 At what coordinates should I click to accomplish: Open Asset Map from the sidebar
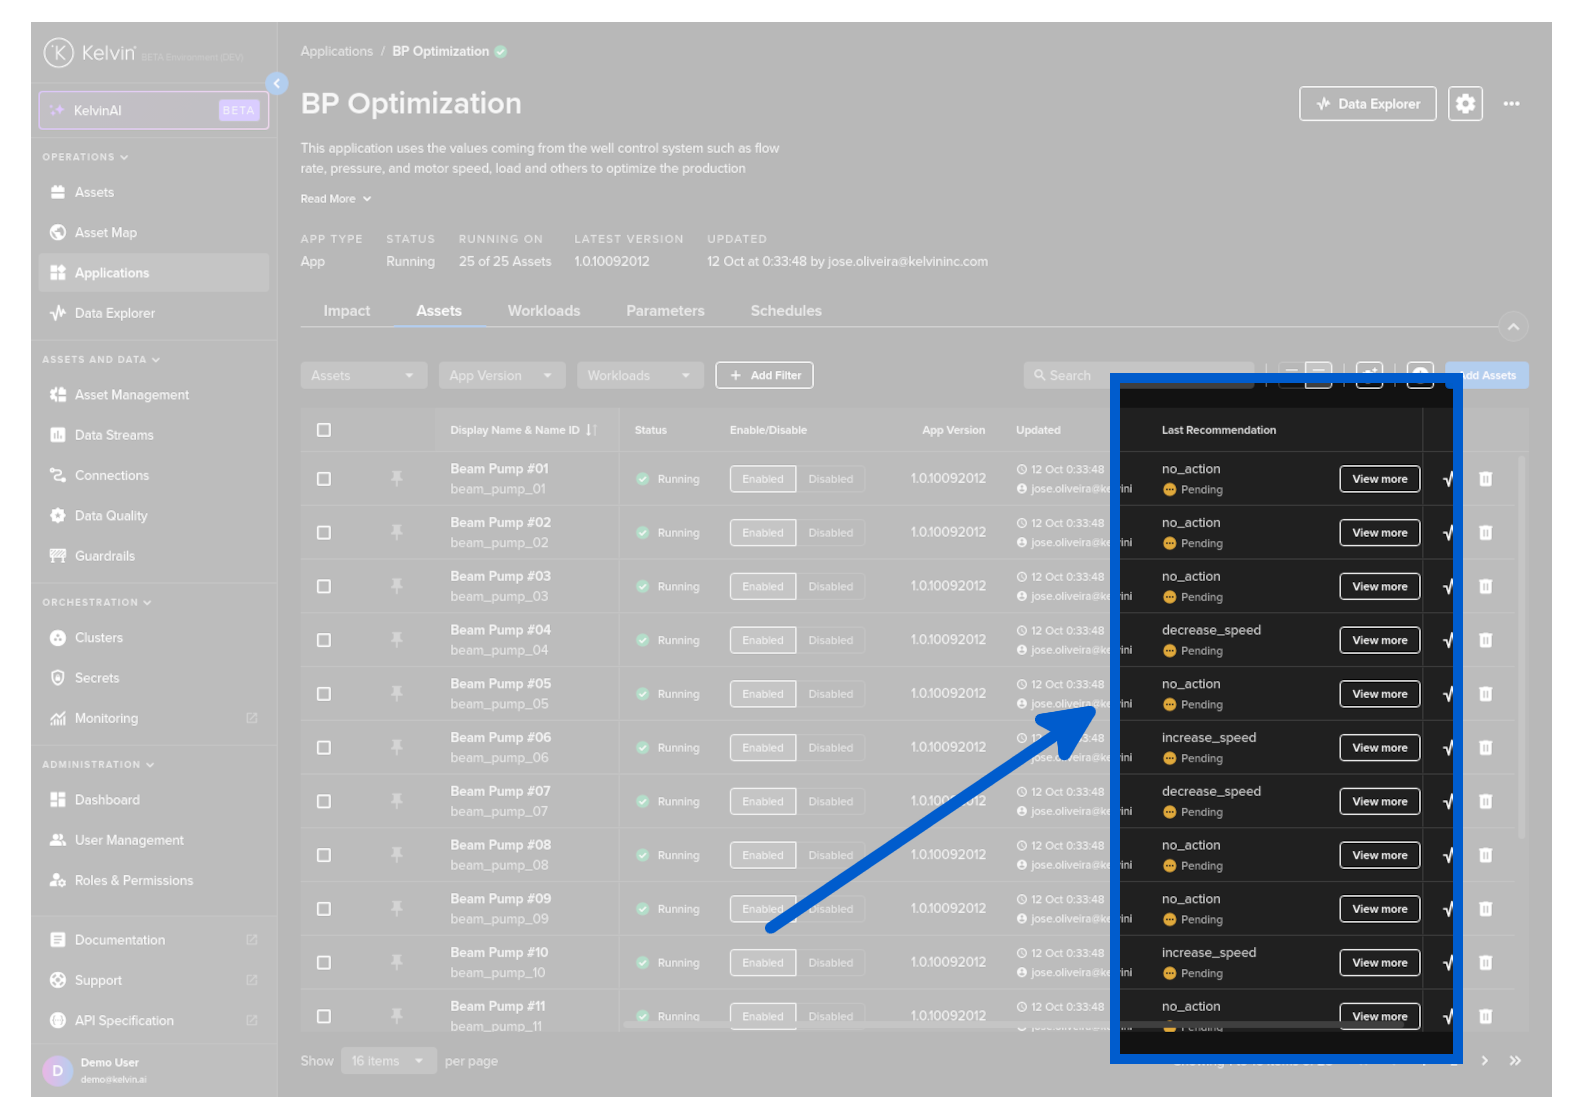coord(105,233)
